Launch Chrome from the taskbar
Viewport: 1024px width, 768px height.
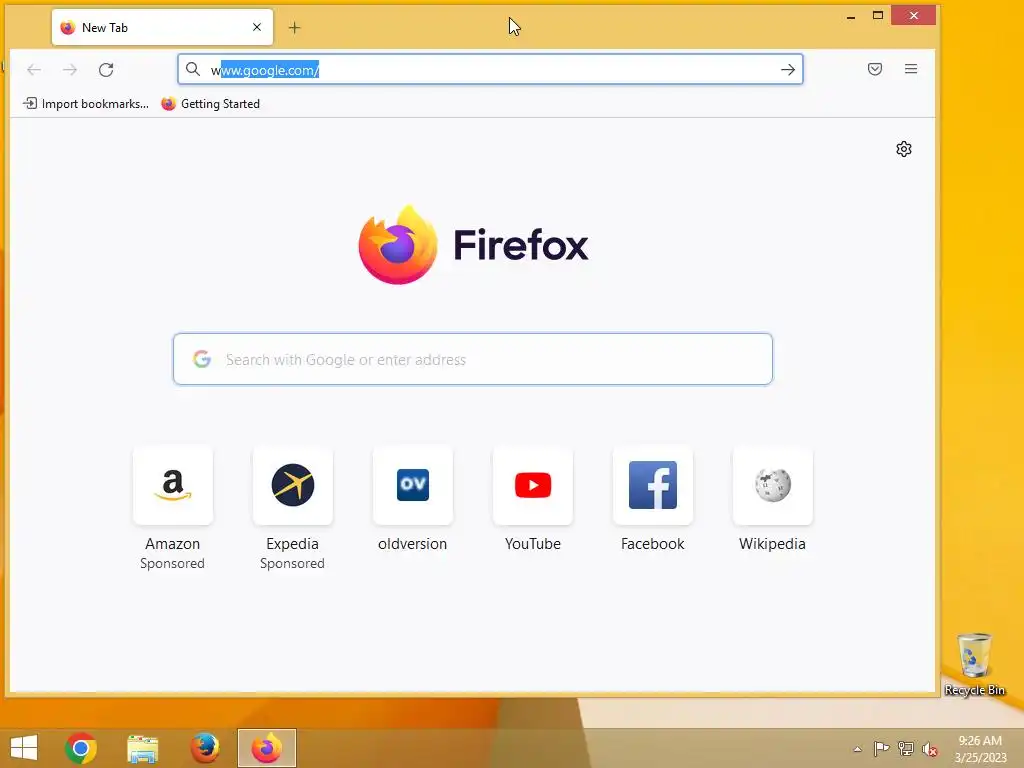click(81, 748)
